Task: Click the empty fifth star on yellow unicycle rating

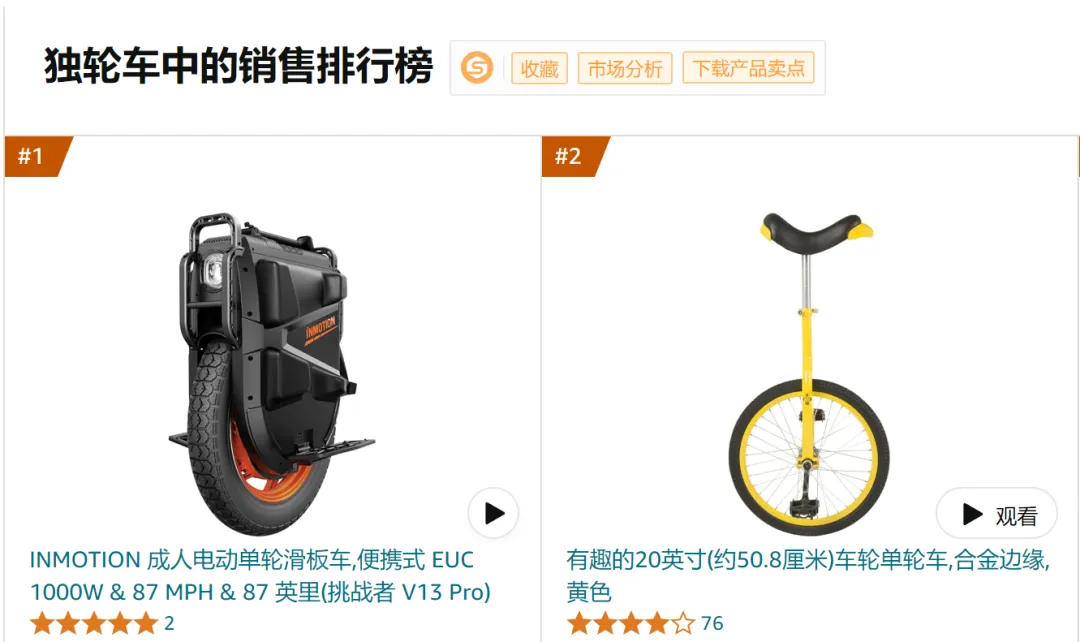Action: tap(683, 623)
